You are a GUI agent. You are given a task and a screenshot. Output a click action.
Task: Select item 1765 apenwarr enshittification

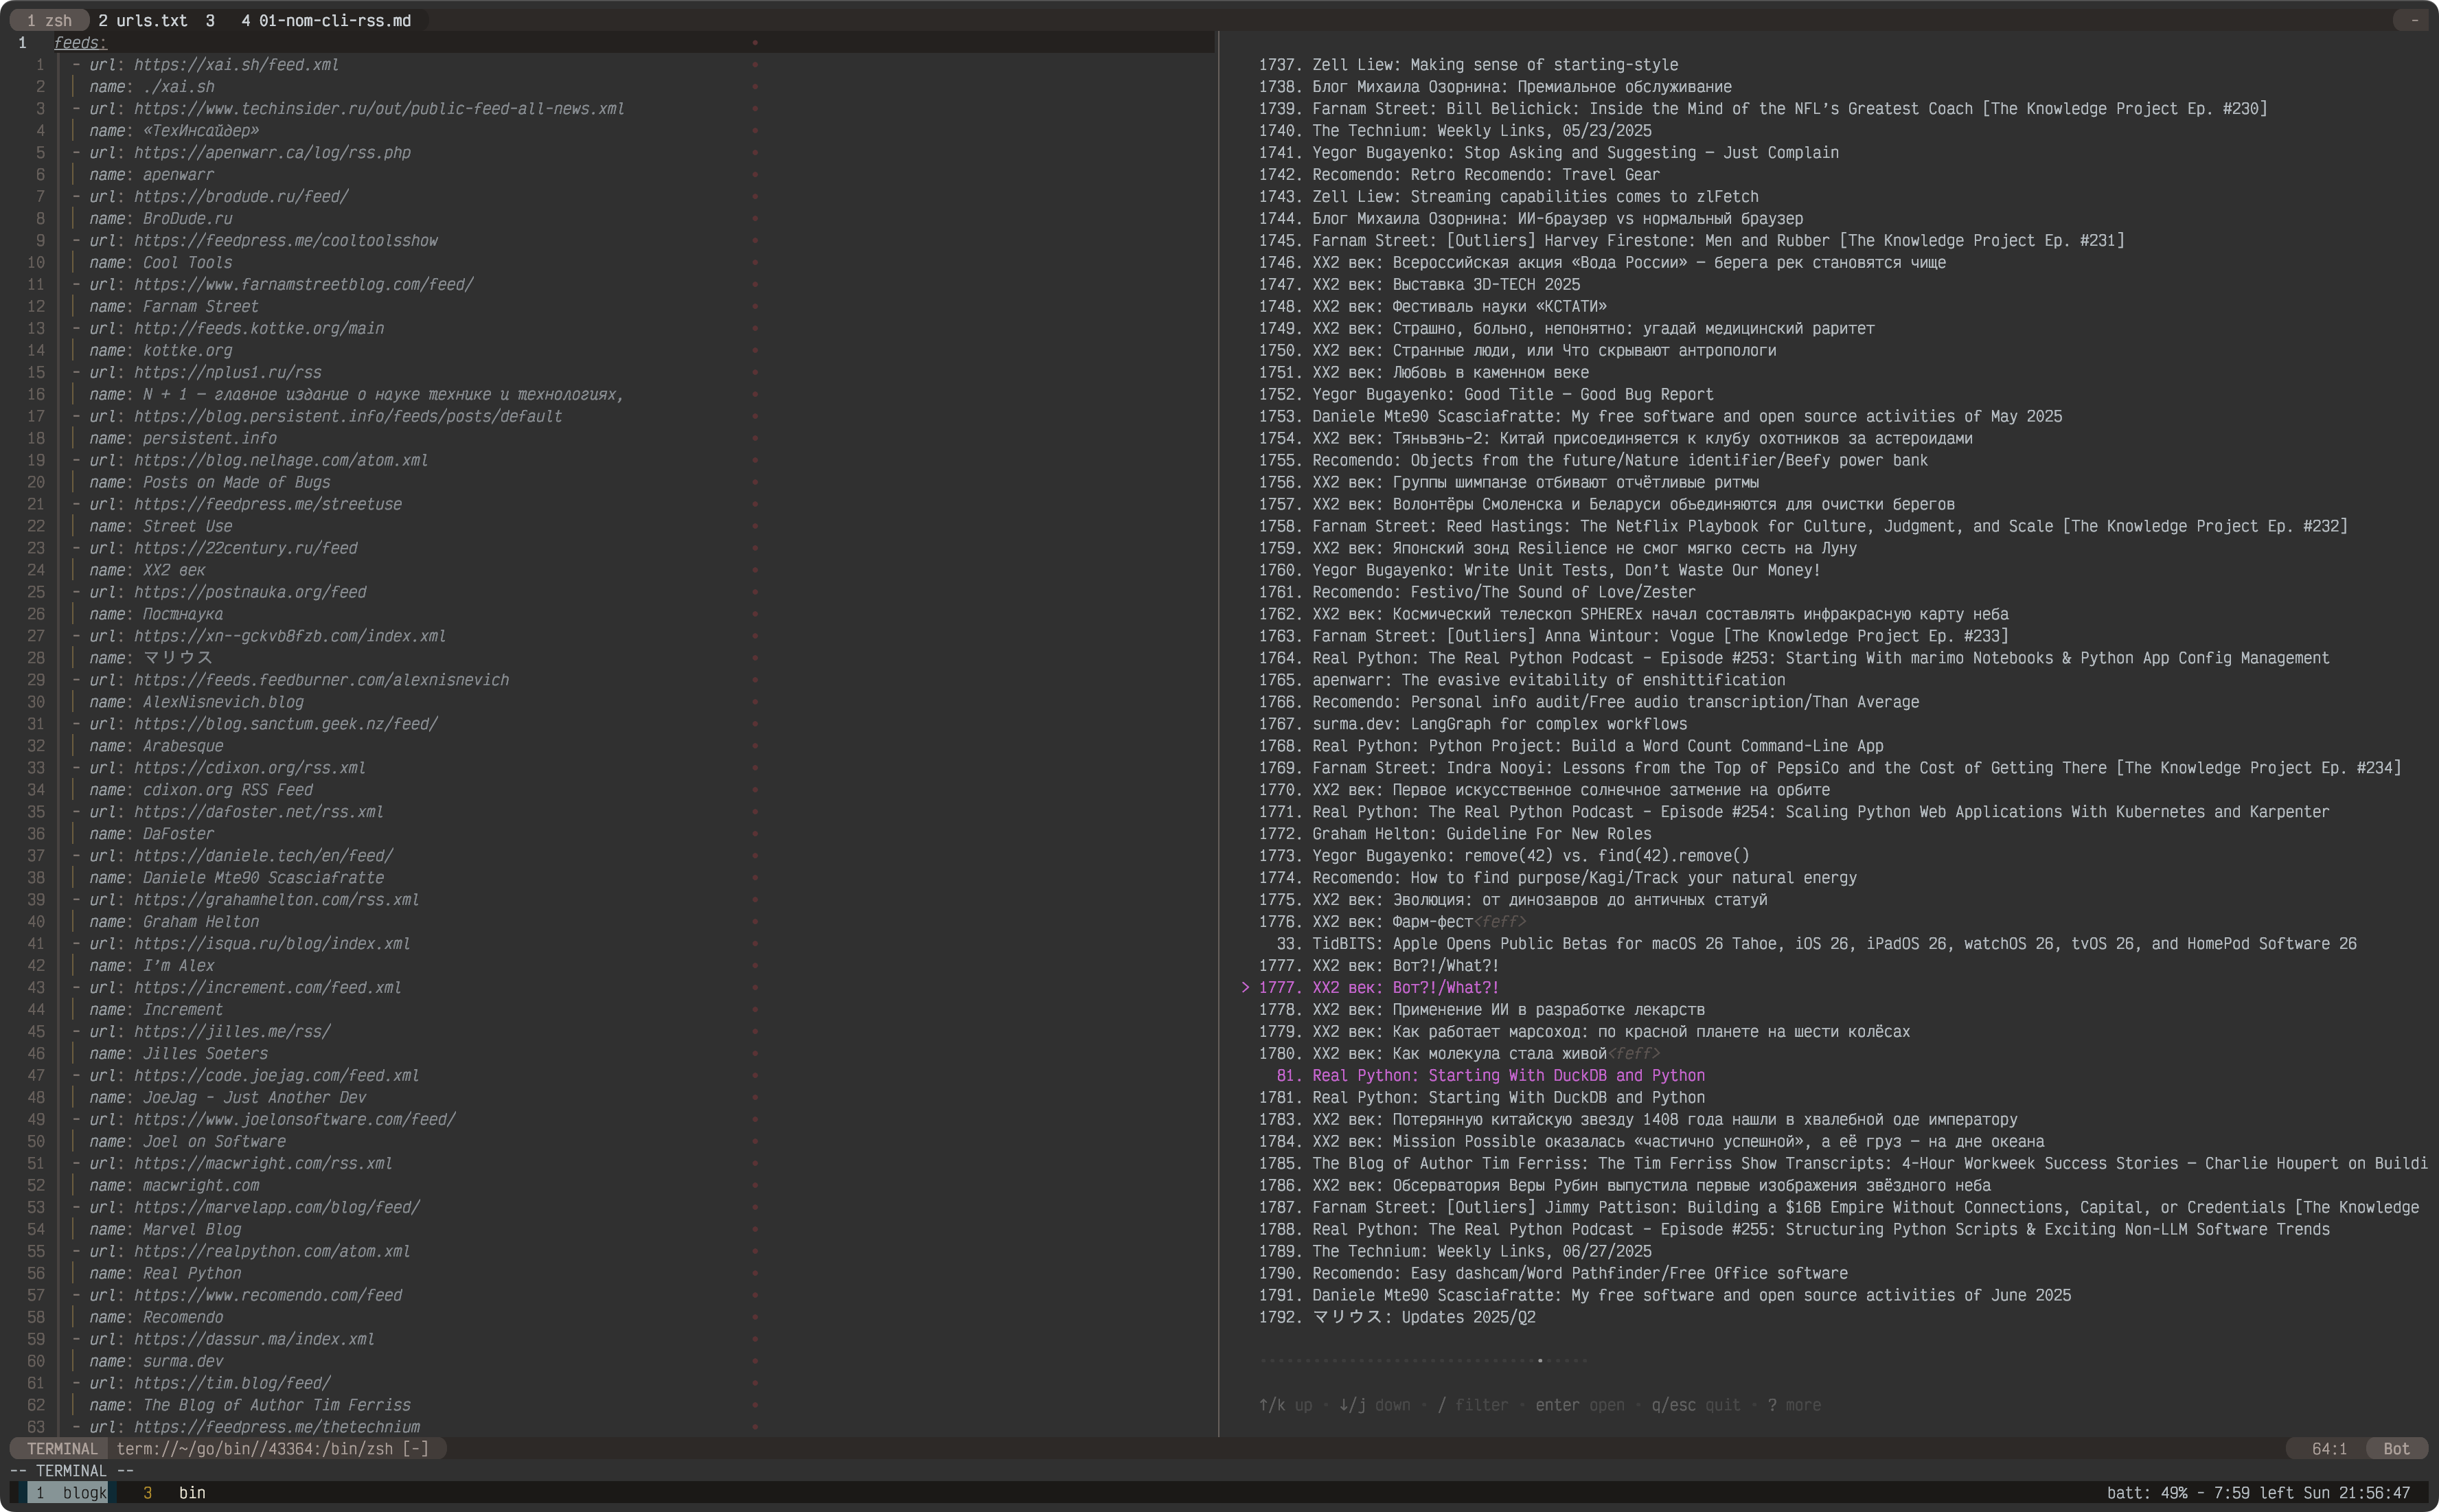point(1522,680)
